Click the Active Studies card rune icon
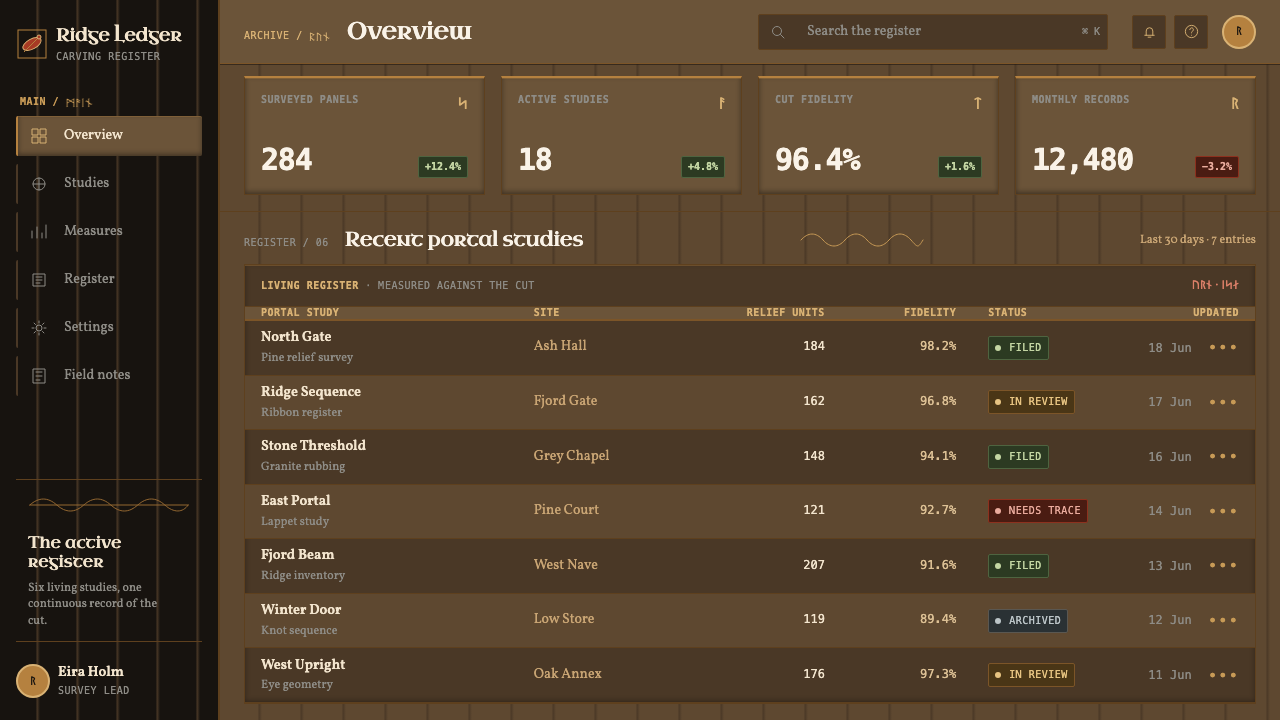1280x720 pixels. coord(721,103)
